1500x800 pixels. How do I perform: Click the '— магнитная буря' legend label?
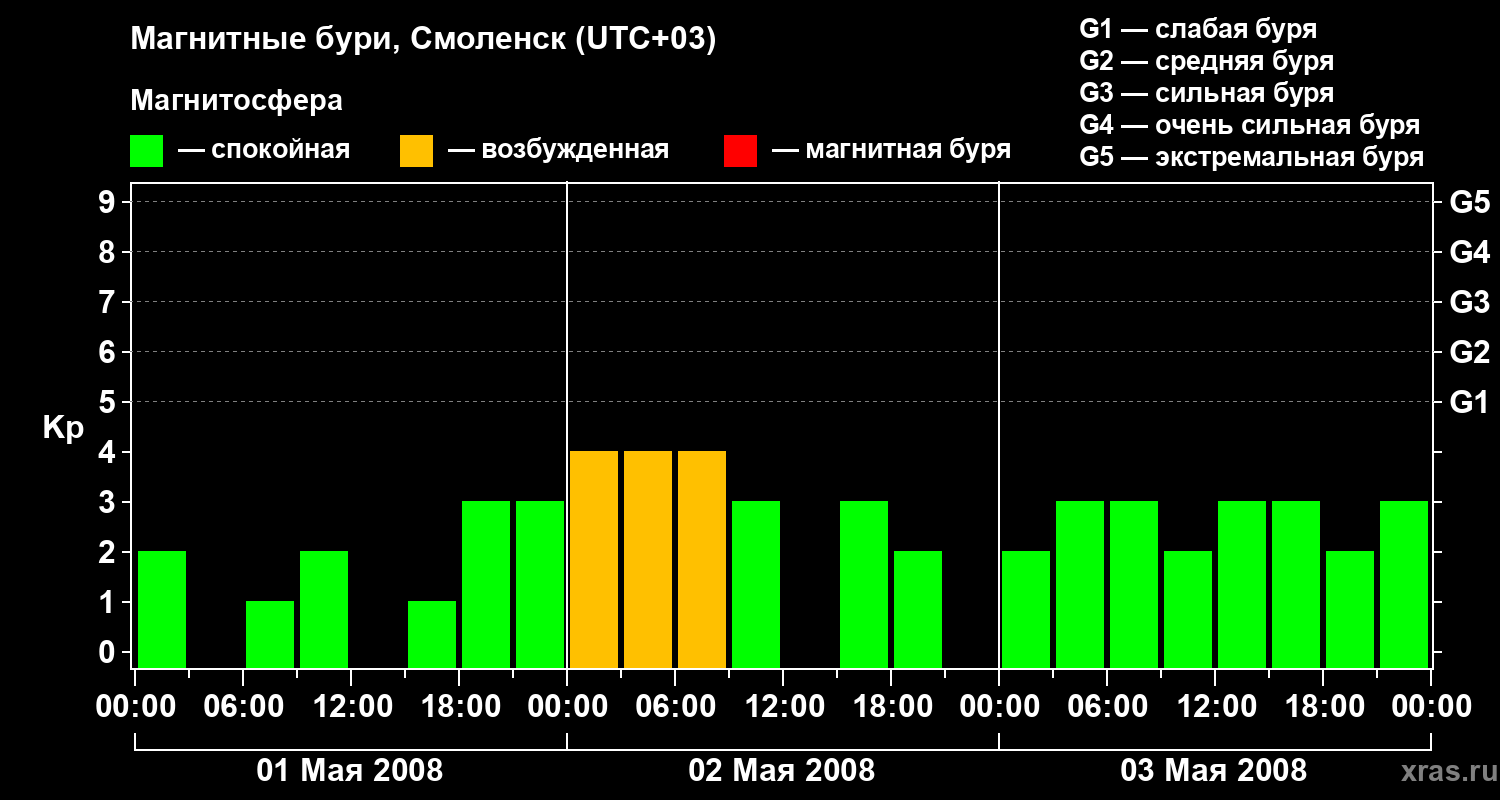891,151
